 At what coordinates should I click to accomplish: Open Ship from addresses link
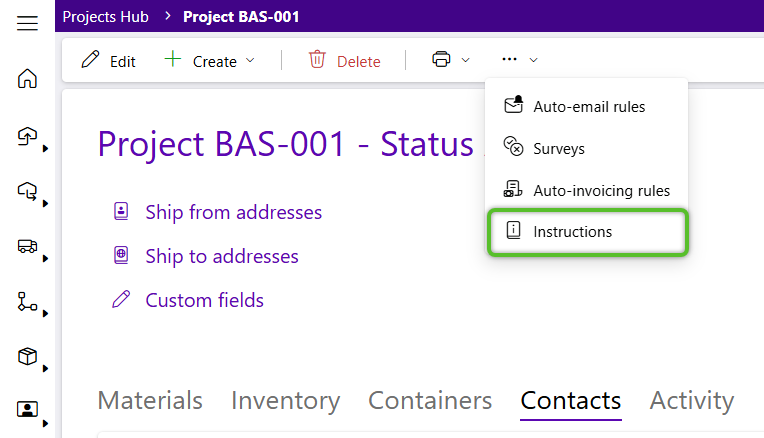coord(233,212)
